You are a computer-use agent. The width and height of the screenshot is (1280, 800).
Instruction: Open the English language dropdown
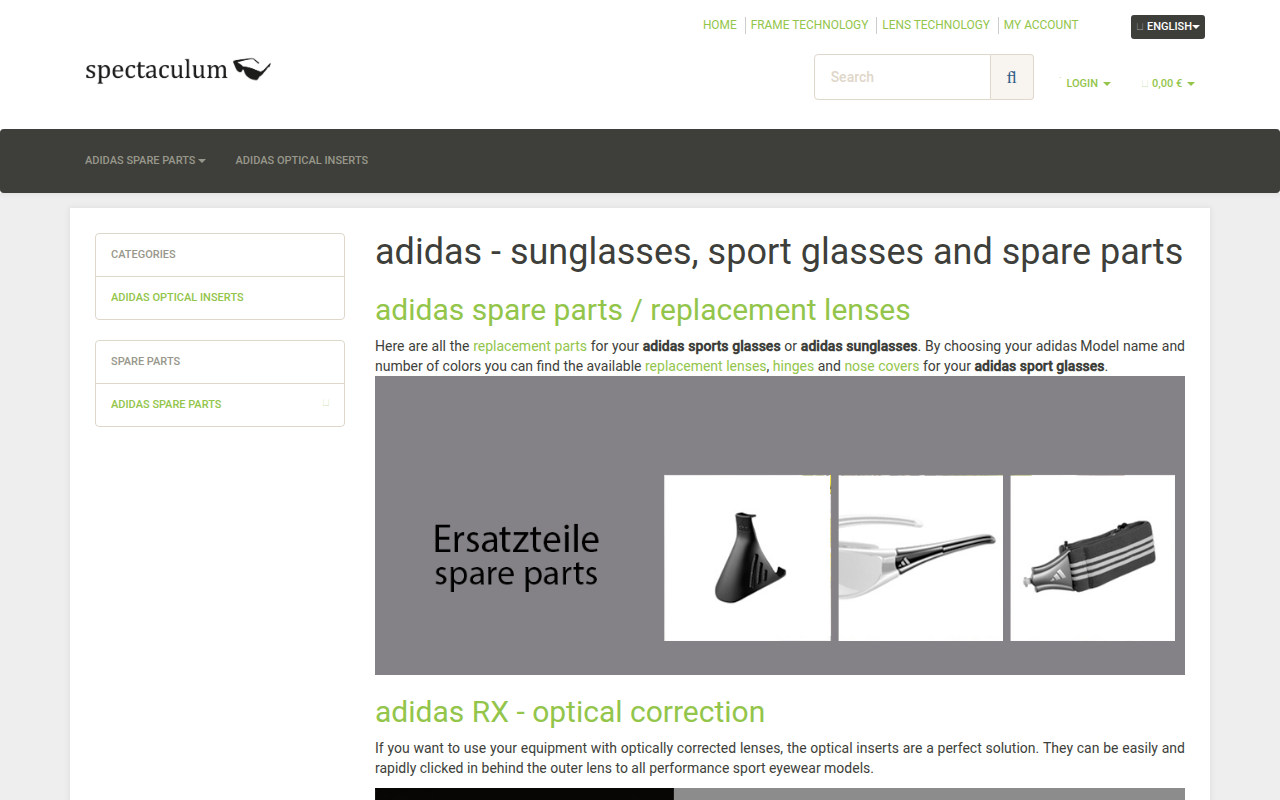1167,27
